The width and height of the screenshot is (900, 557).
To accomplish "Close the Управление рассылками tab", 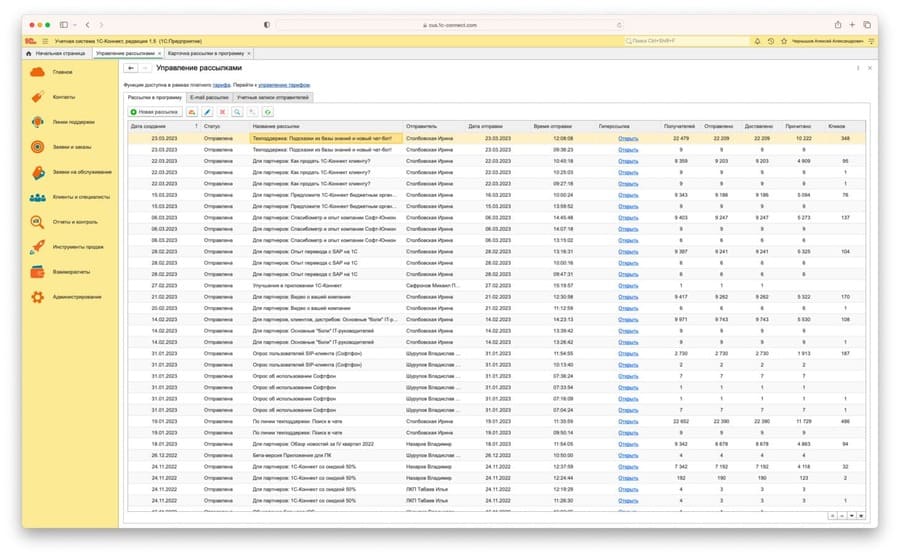I will [160, 53].
